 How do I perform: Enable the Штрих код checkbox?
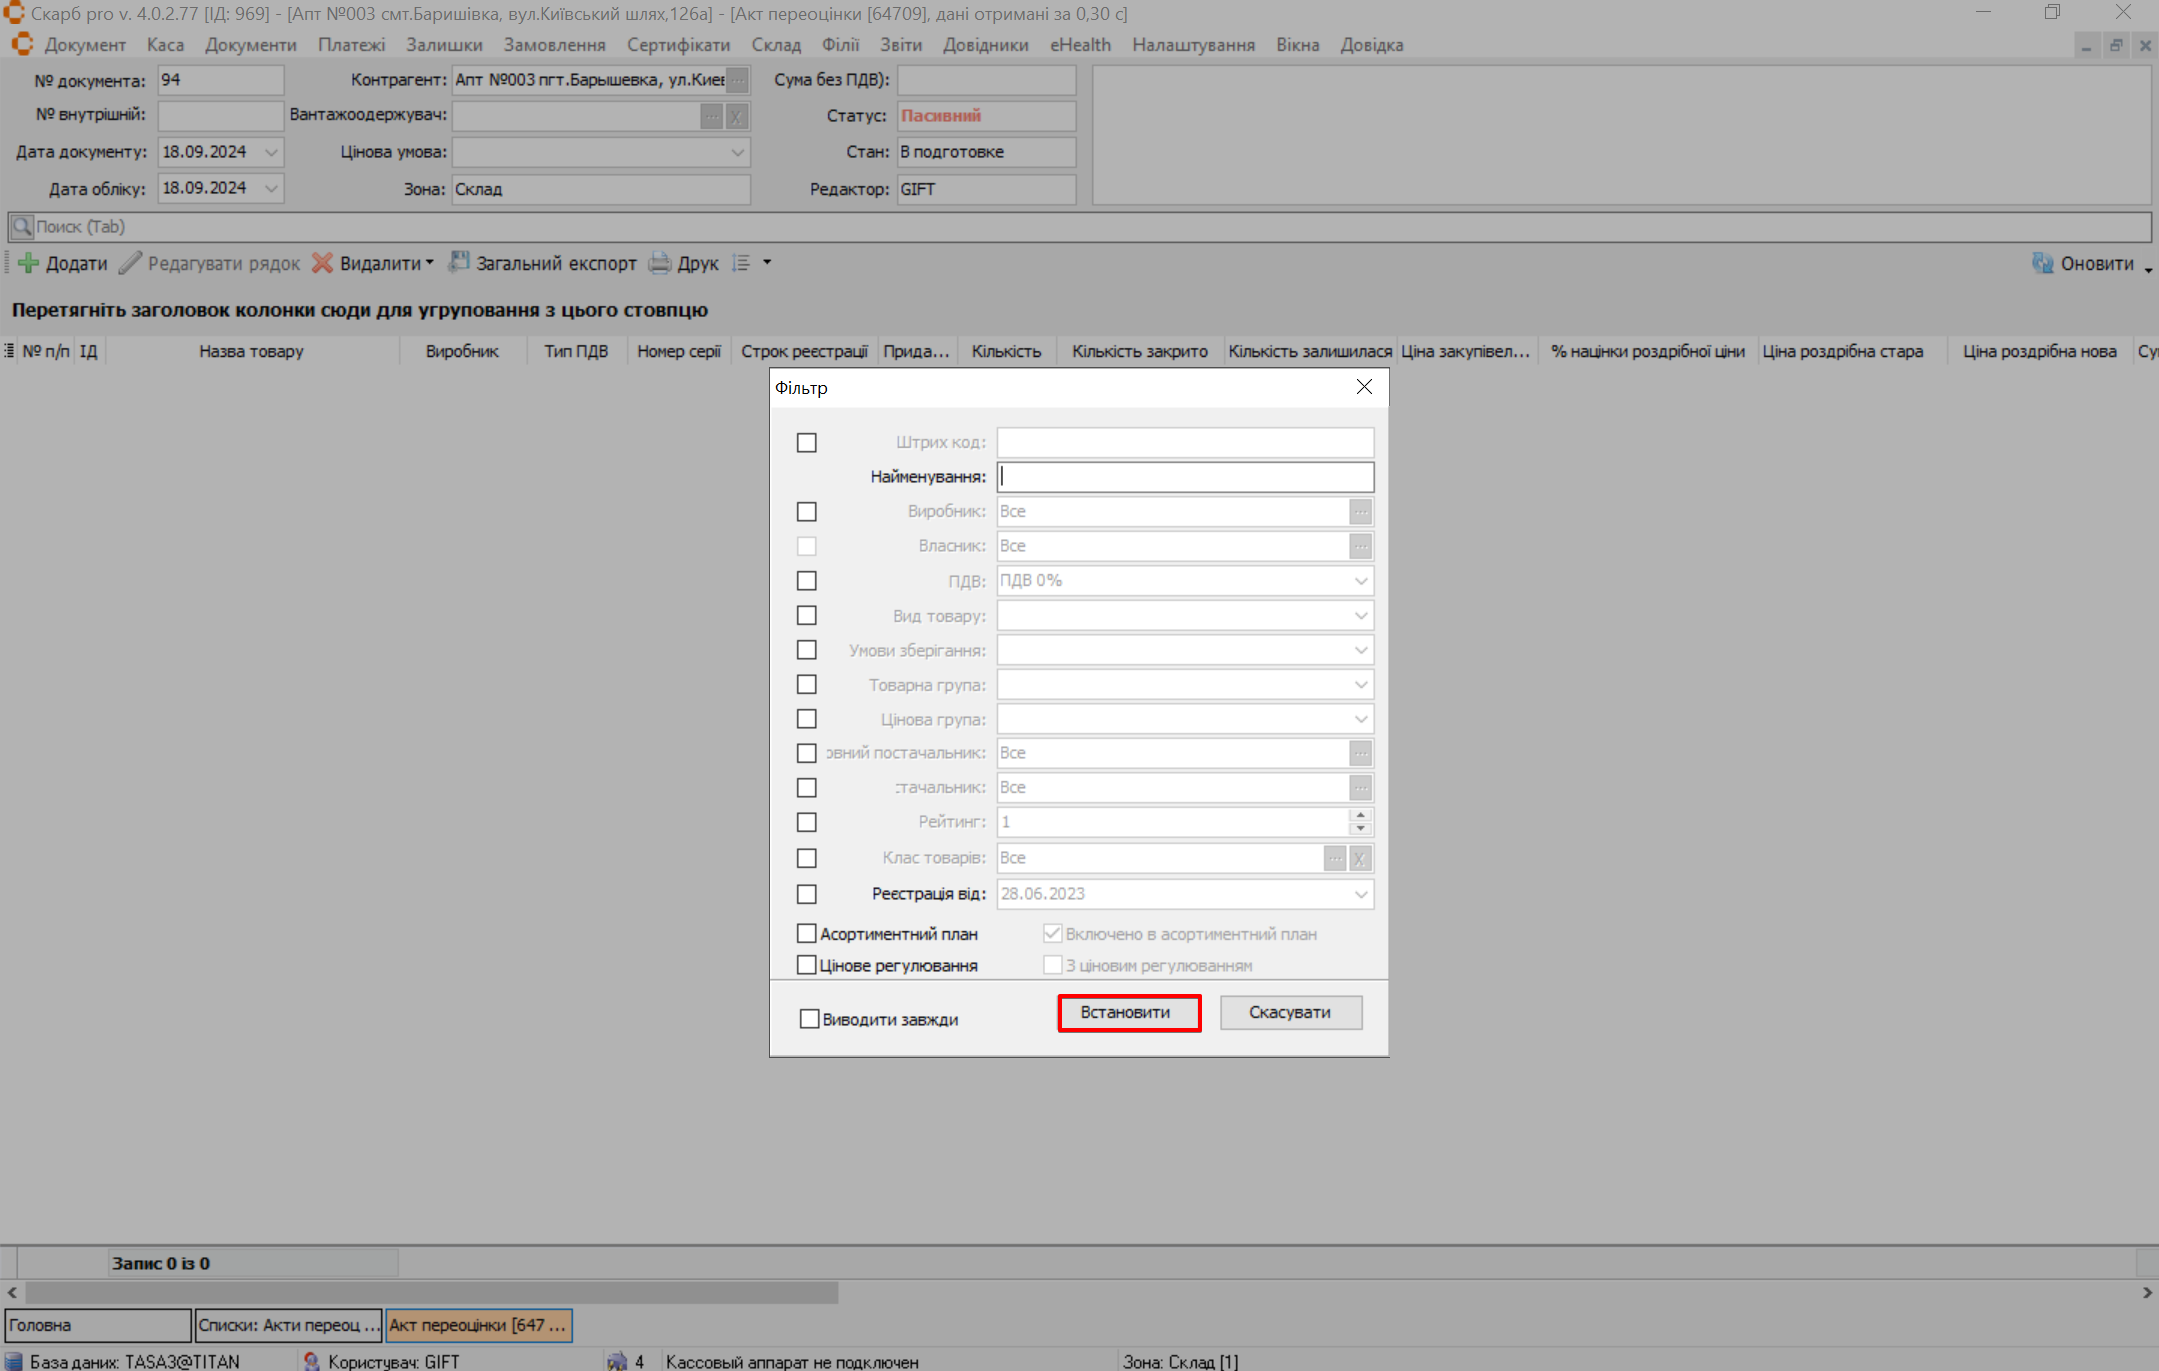(x=807, y=443)
